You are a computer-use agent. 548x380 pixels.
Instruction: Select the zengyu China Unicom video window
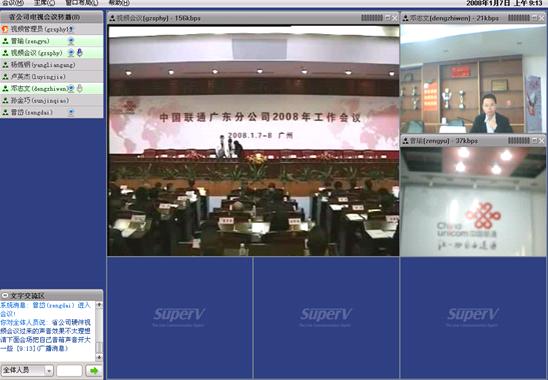473,201
